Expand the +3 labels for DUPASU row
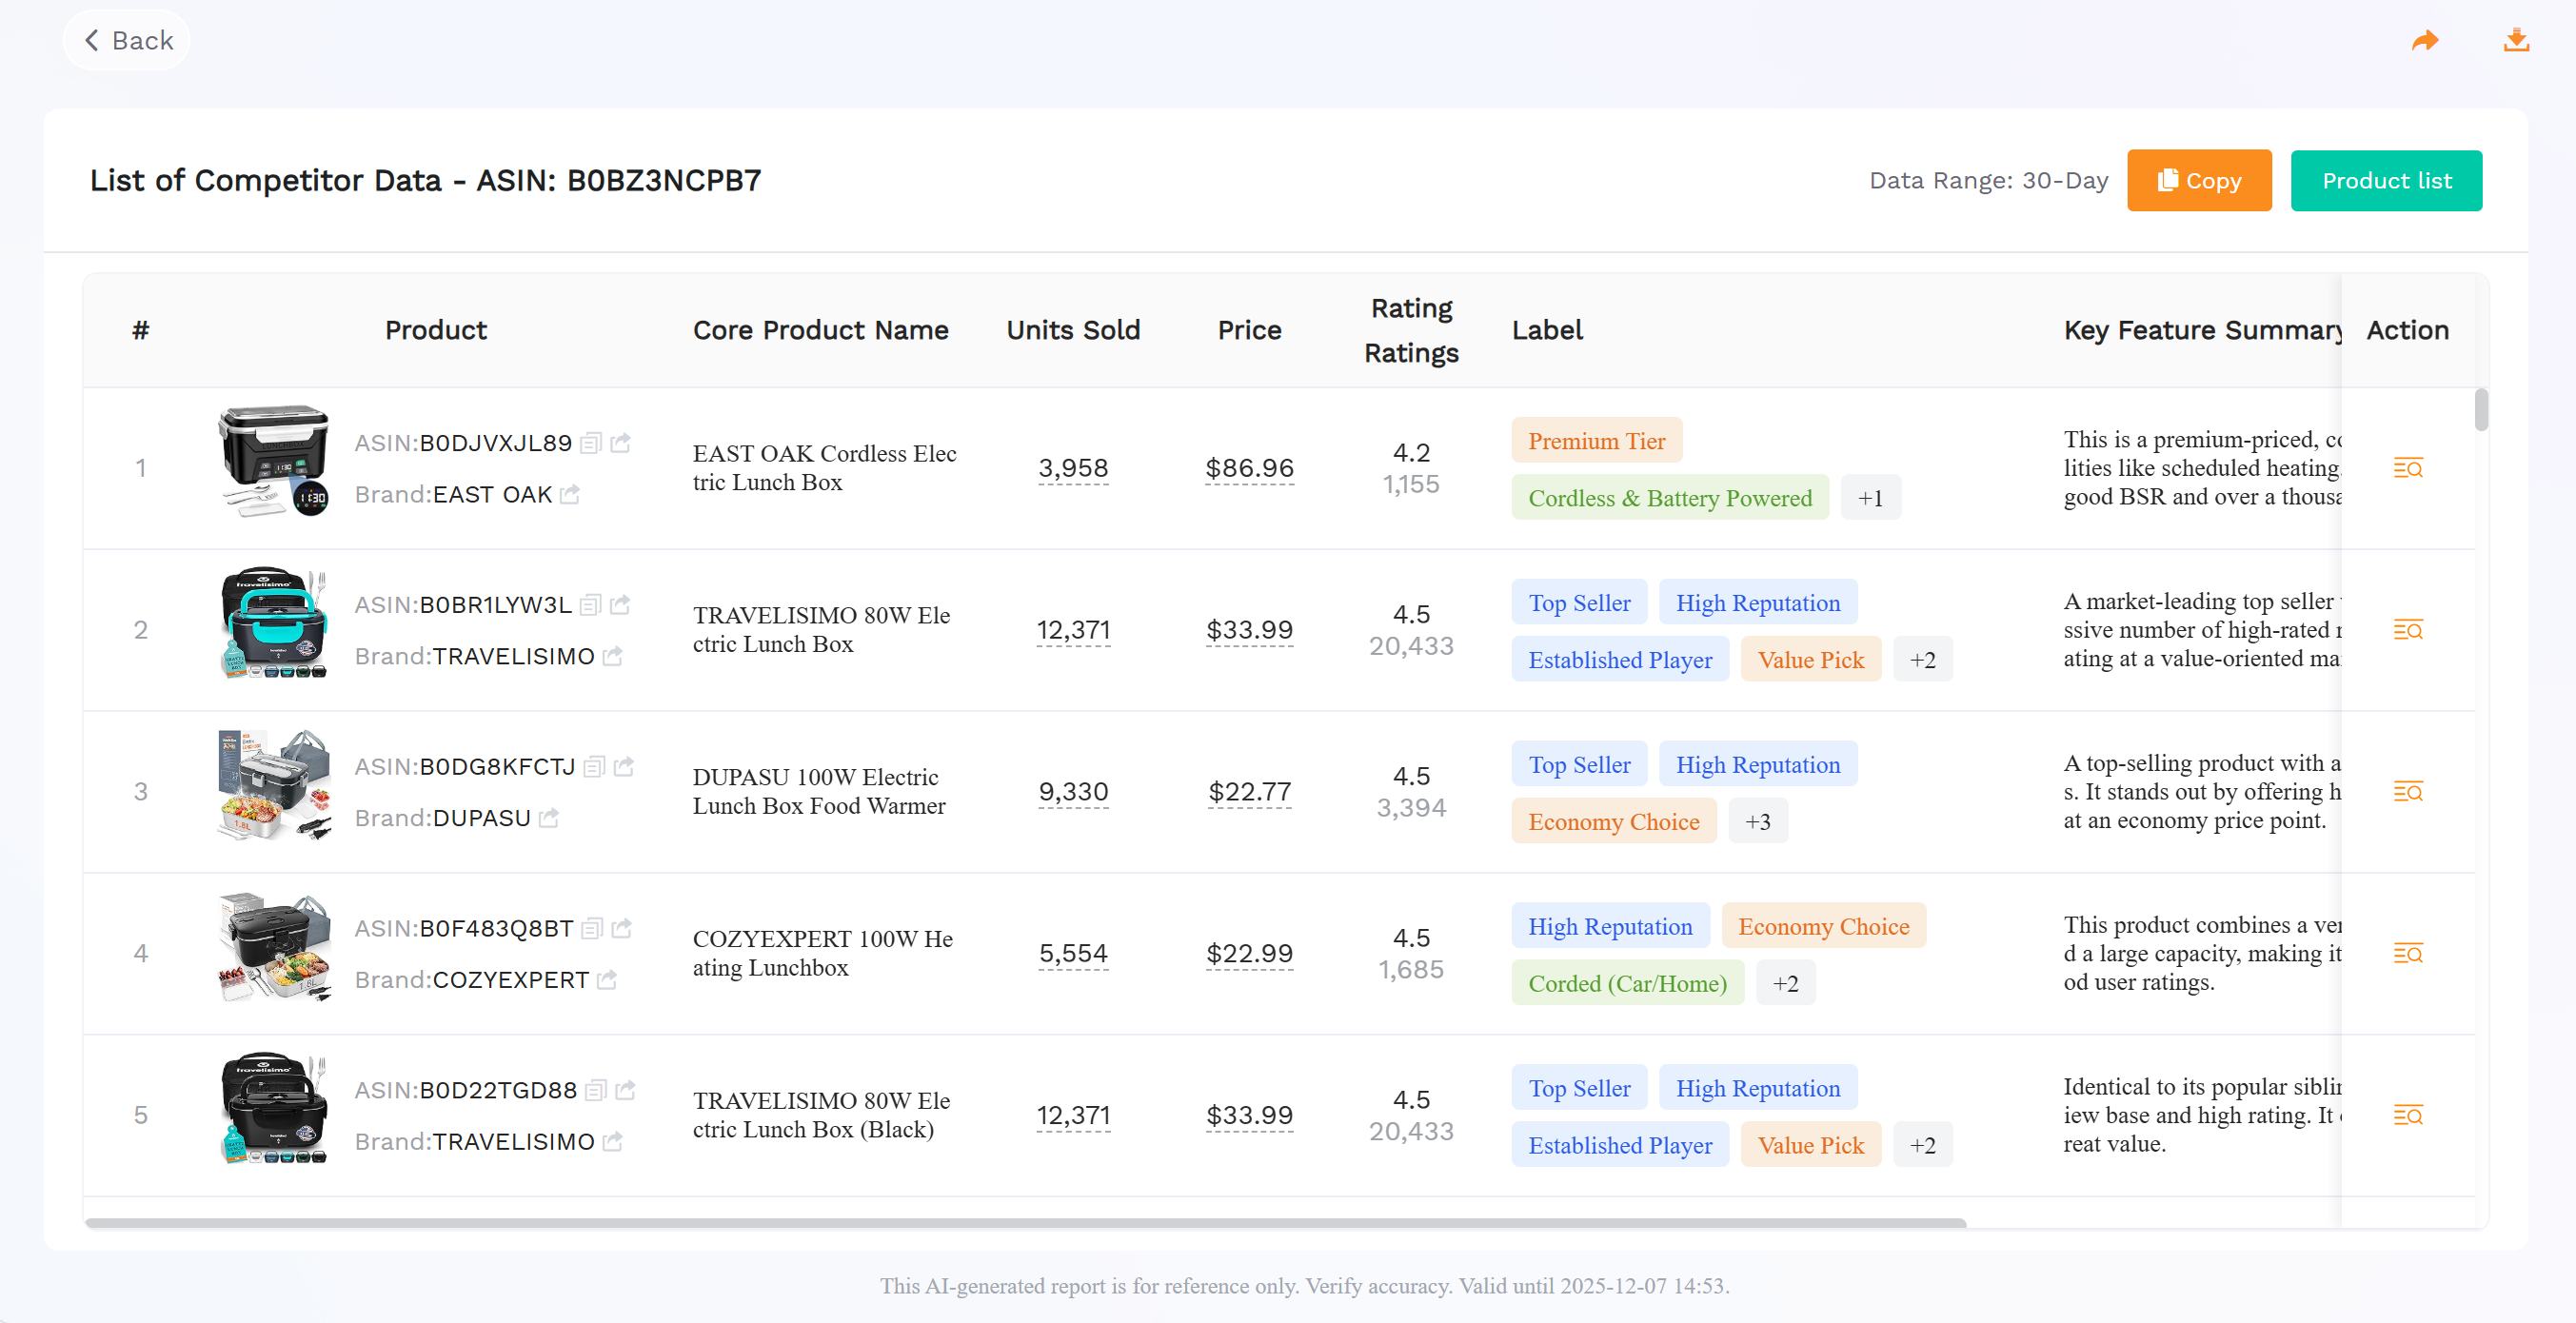This screenshot has height=1323, width=2576. coord(1758,821)
